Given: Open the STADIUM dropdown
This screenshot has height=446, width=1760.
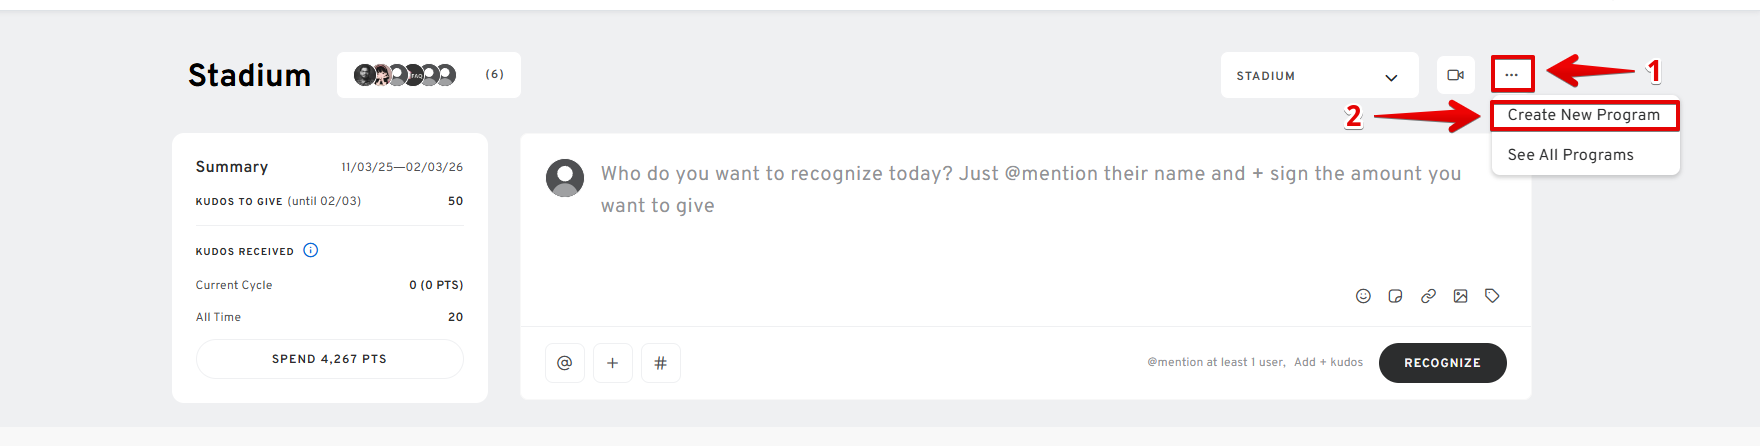Looking at the screenshot, I should (x=1319, y=76).
